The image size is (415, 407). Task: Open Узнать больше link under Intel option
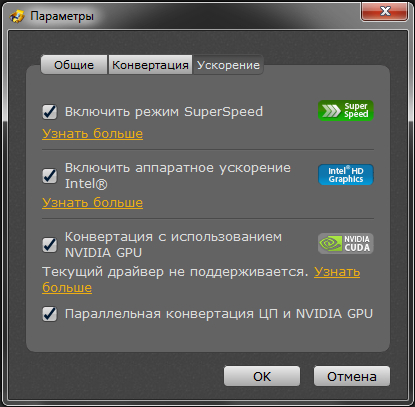tap(92, 202)
